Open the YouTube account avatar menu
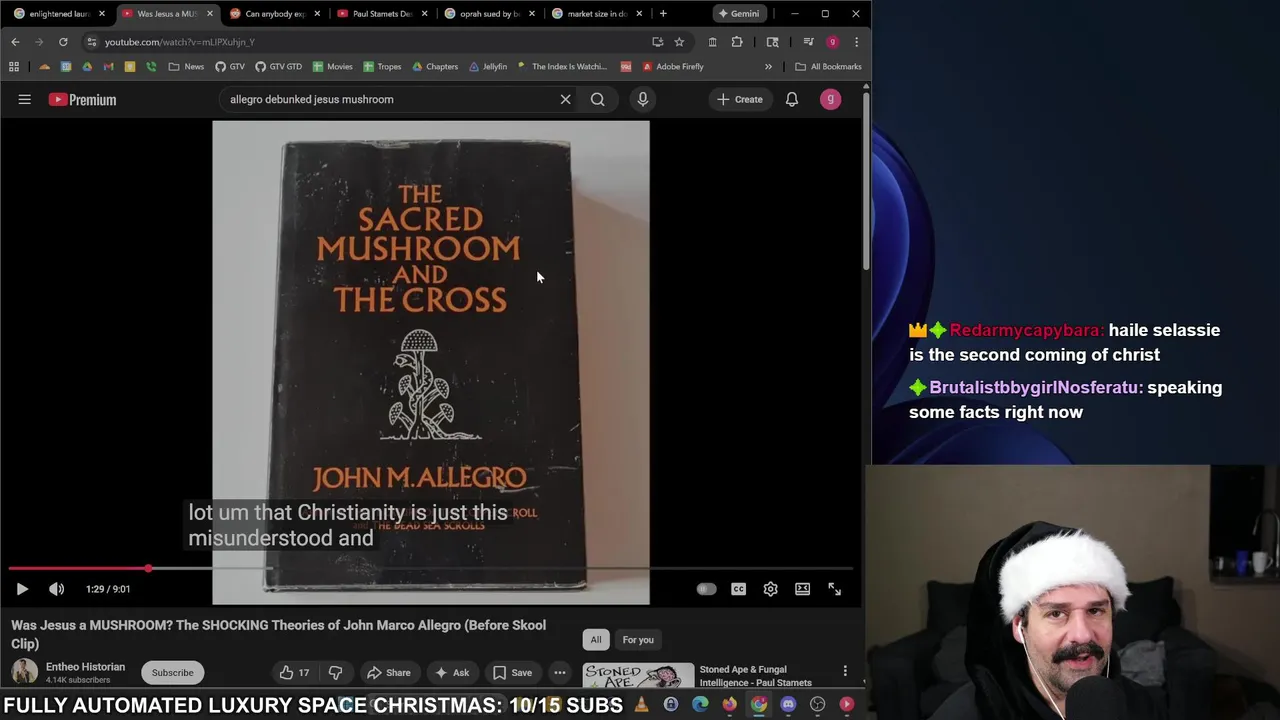Image resolution: width=1280 pixels, height=720 pixels. (830, 99)
